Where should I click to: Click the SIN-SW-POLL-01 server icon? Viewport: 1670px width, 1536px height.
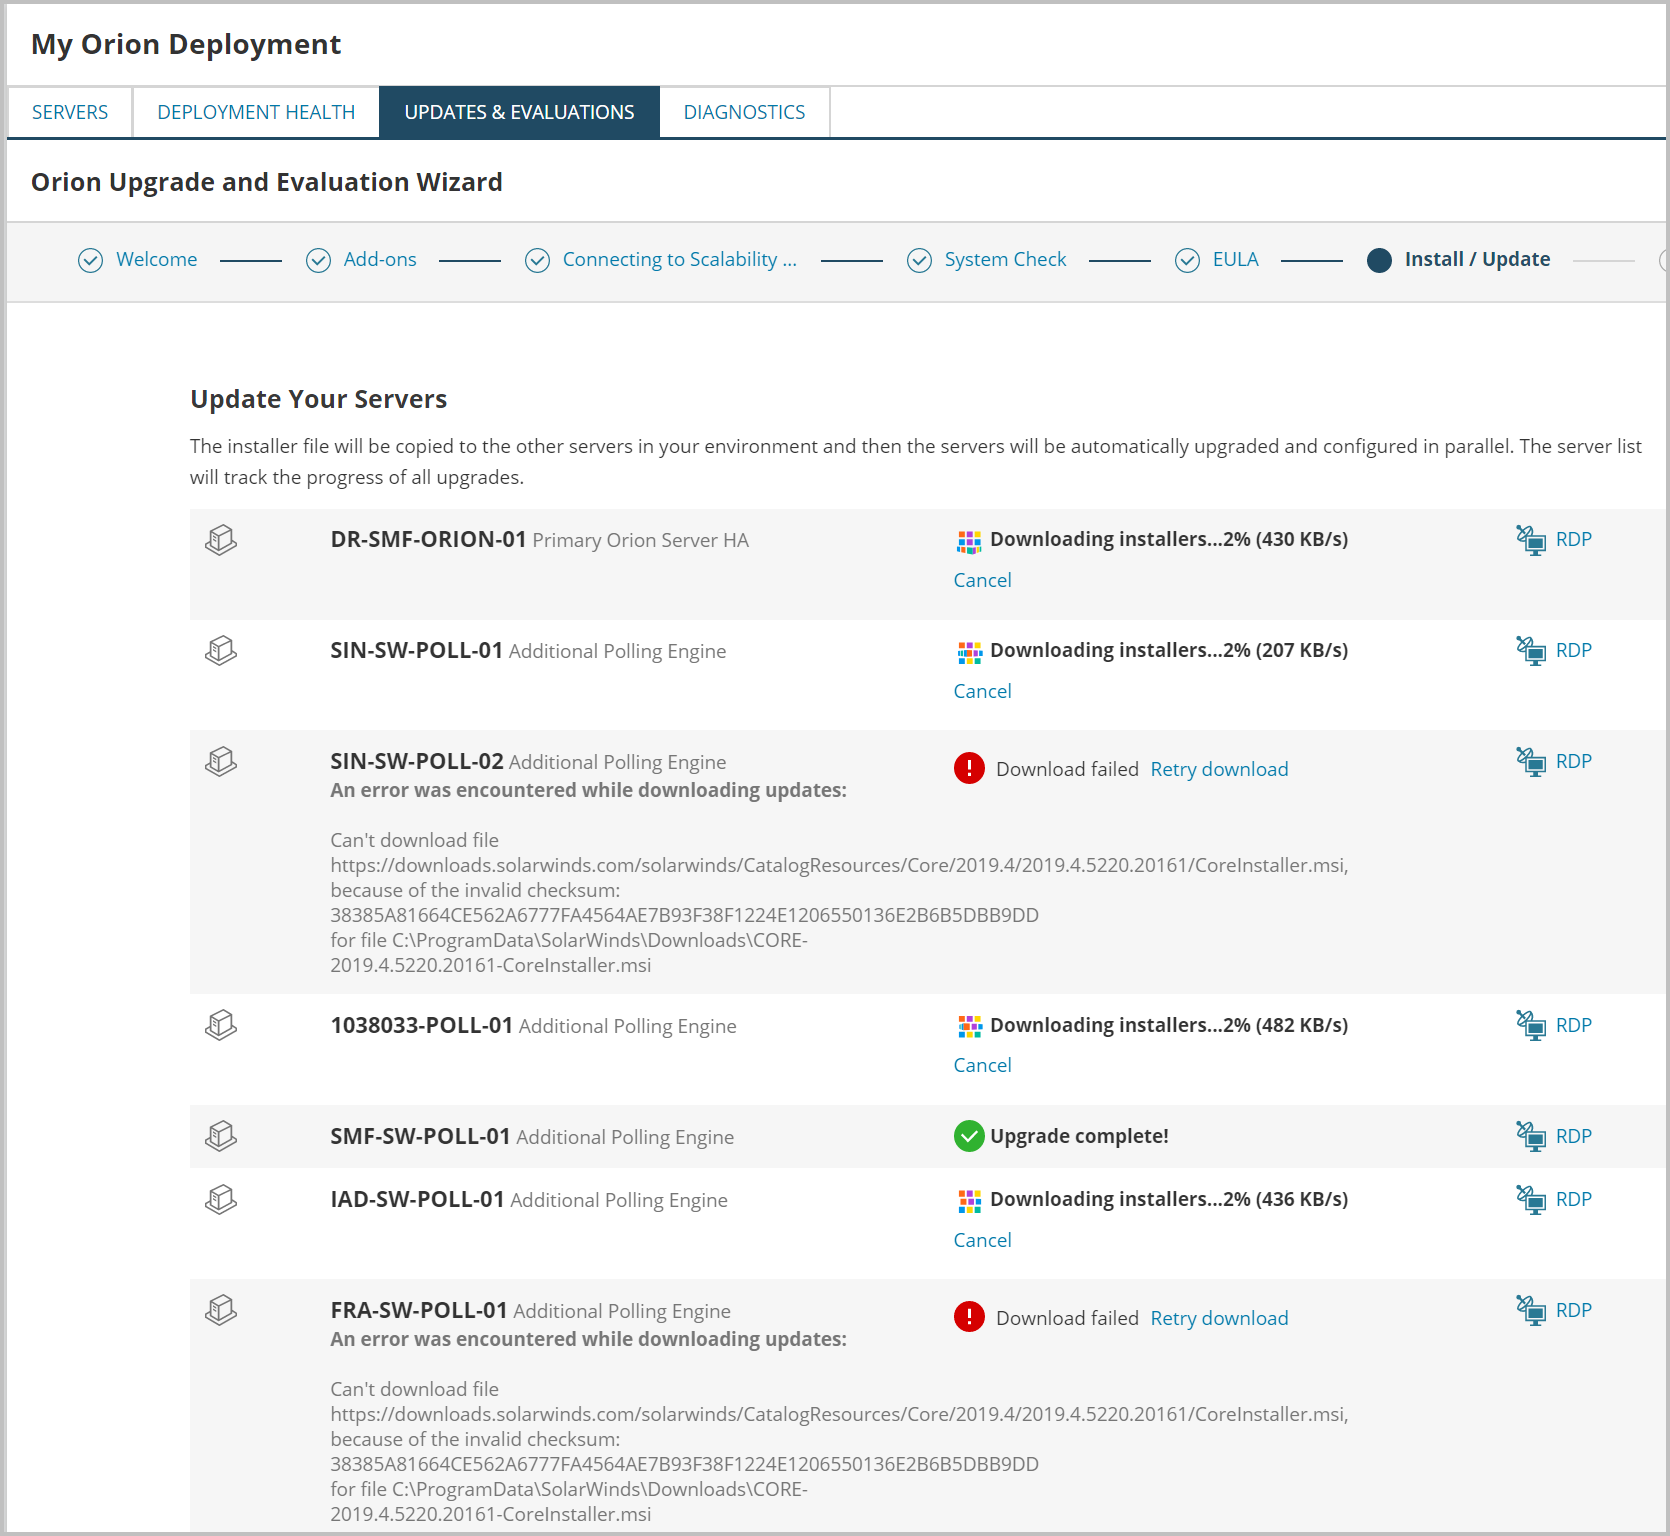(x=221, y=651)
